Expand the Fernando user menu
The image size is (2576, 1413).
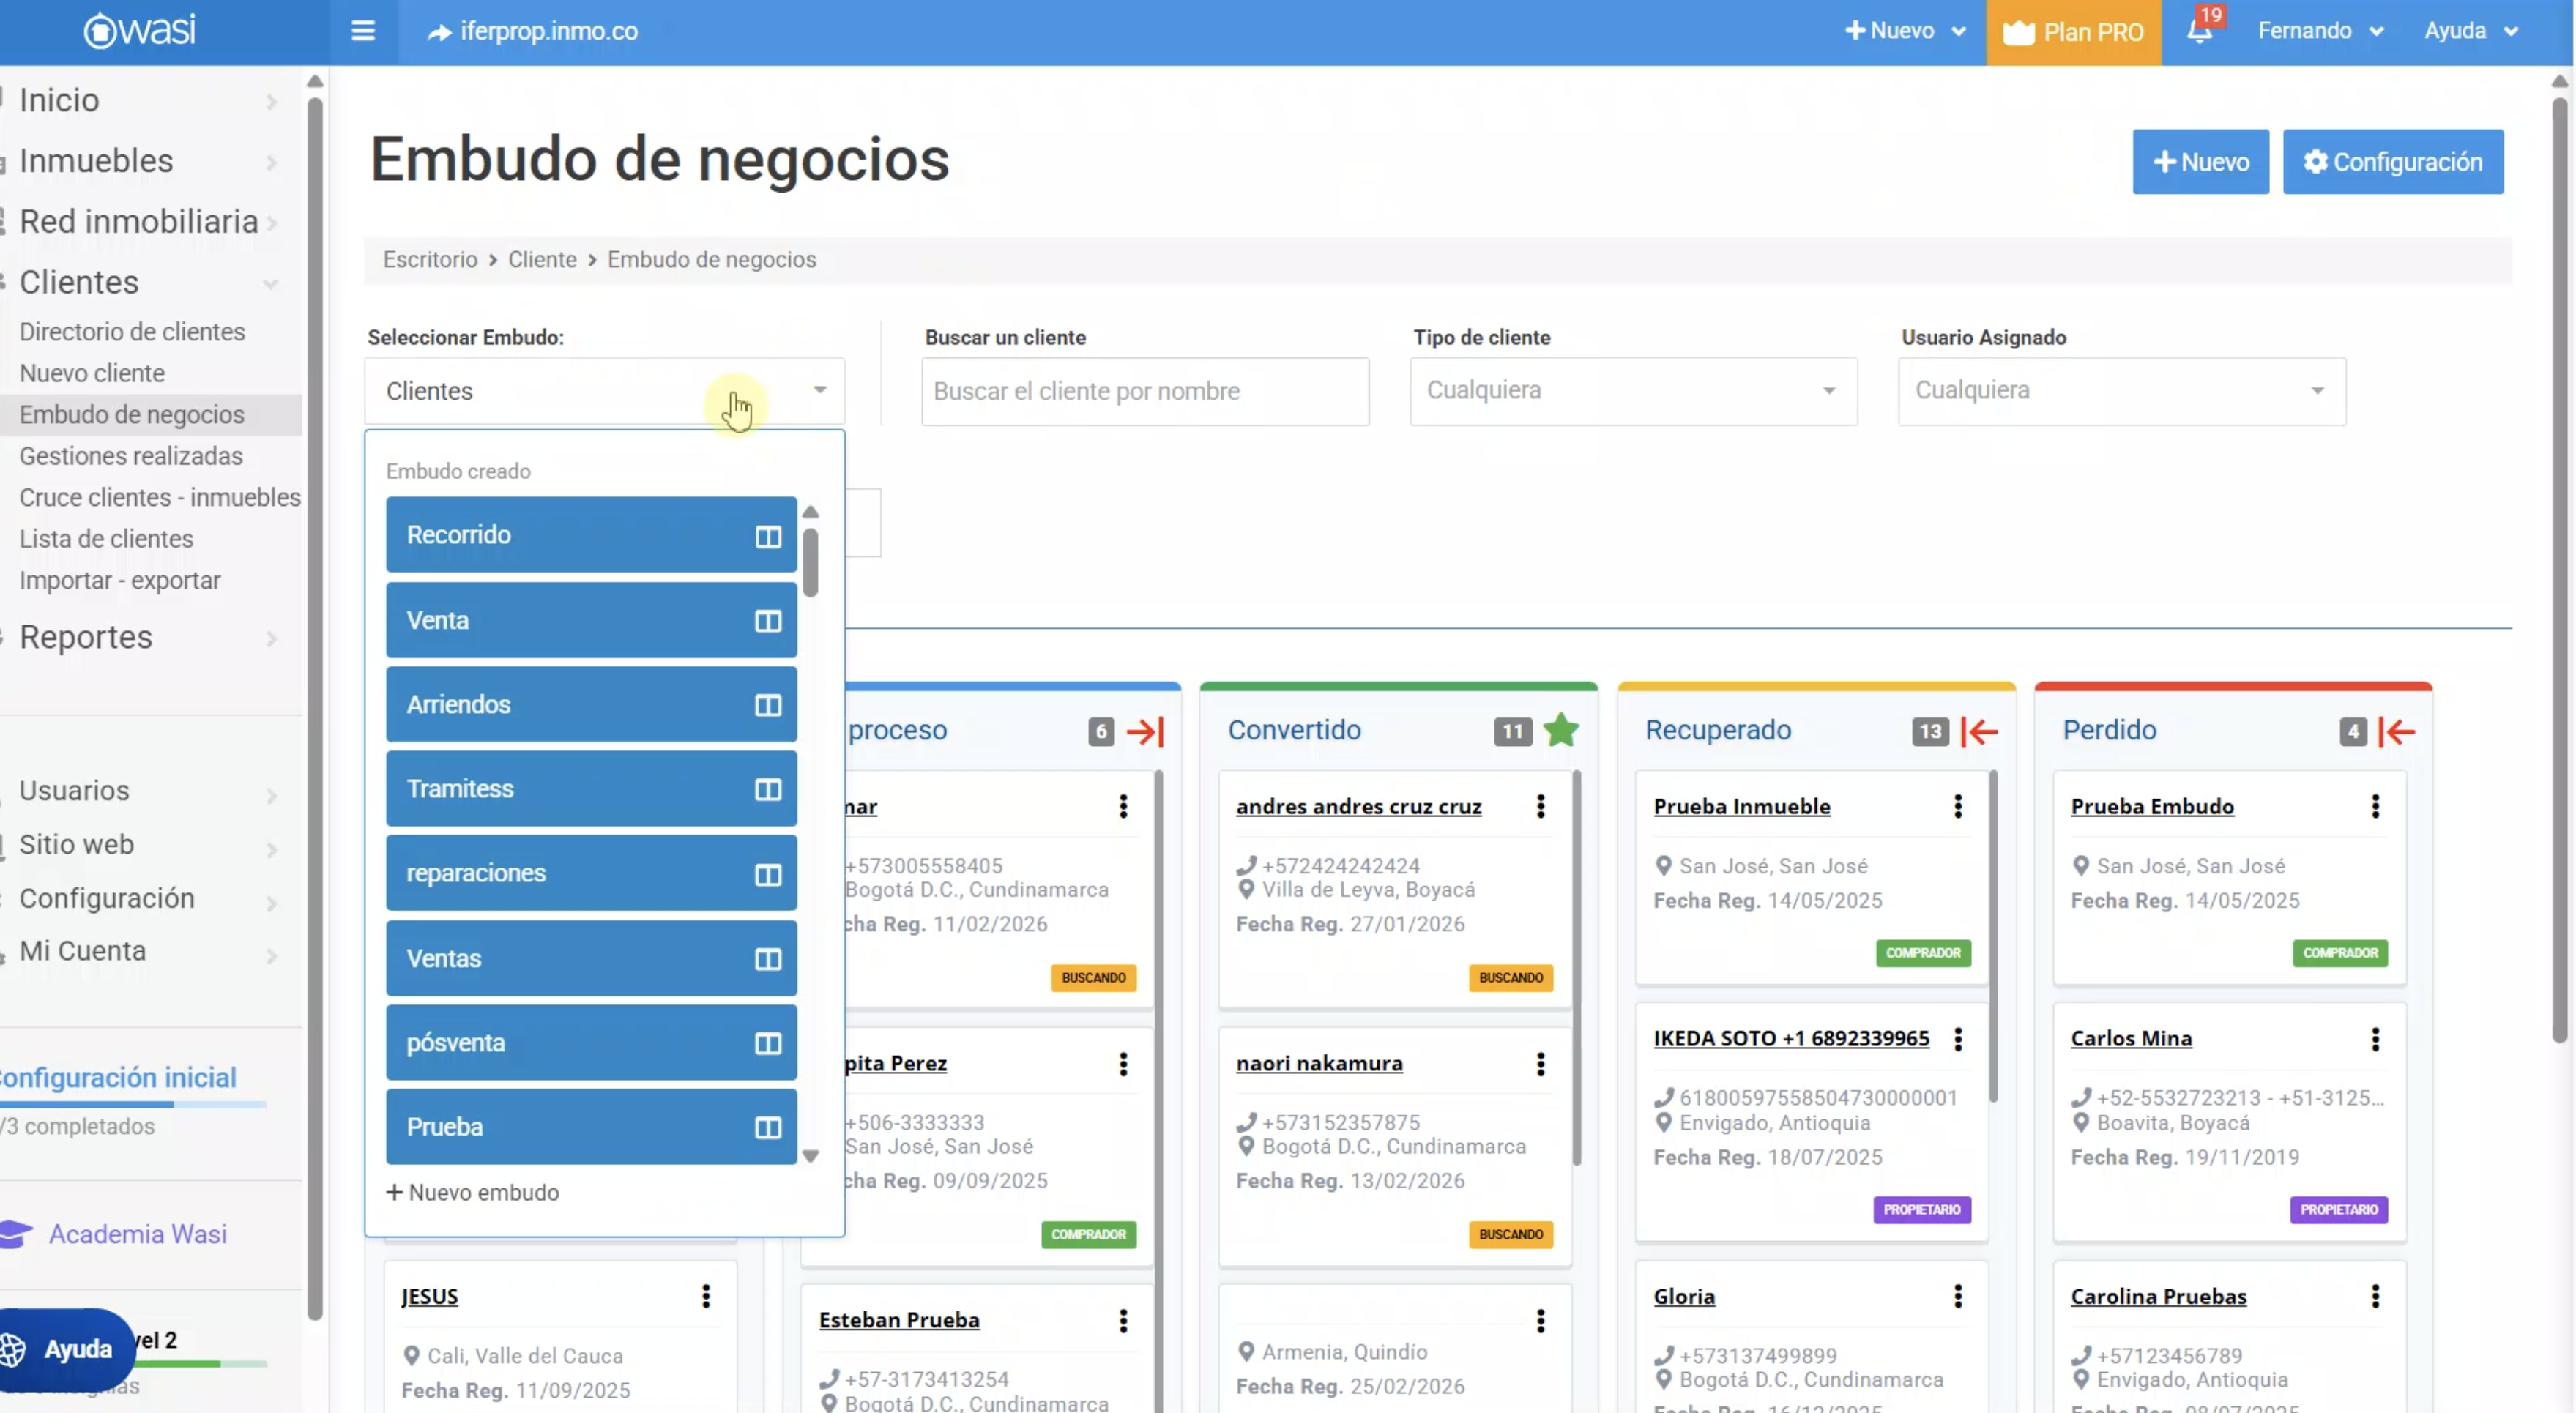coord(2319,31)
